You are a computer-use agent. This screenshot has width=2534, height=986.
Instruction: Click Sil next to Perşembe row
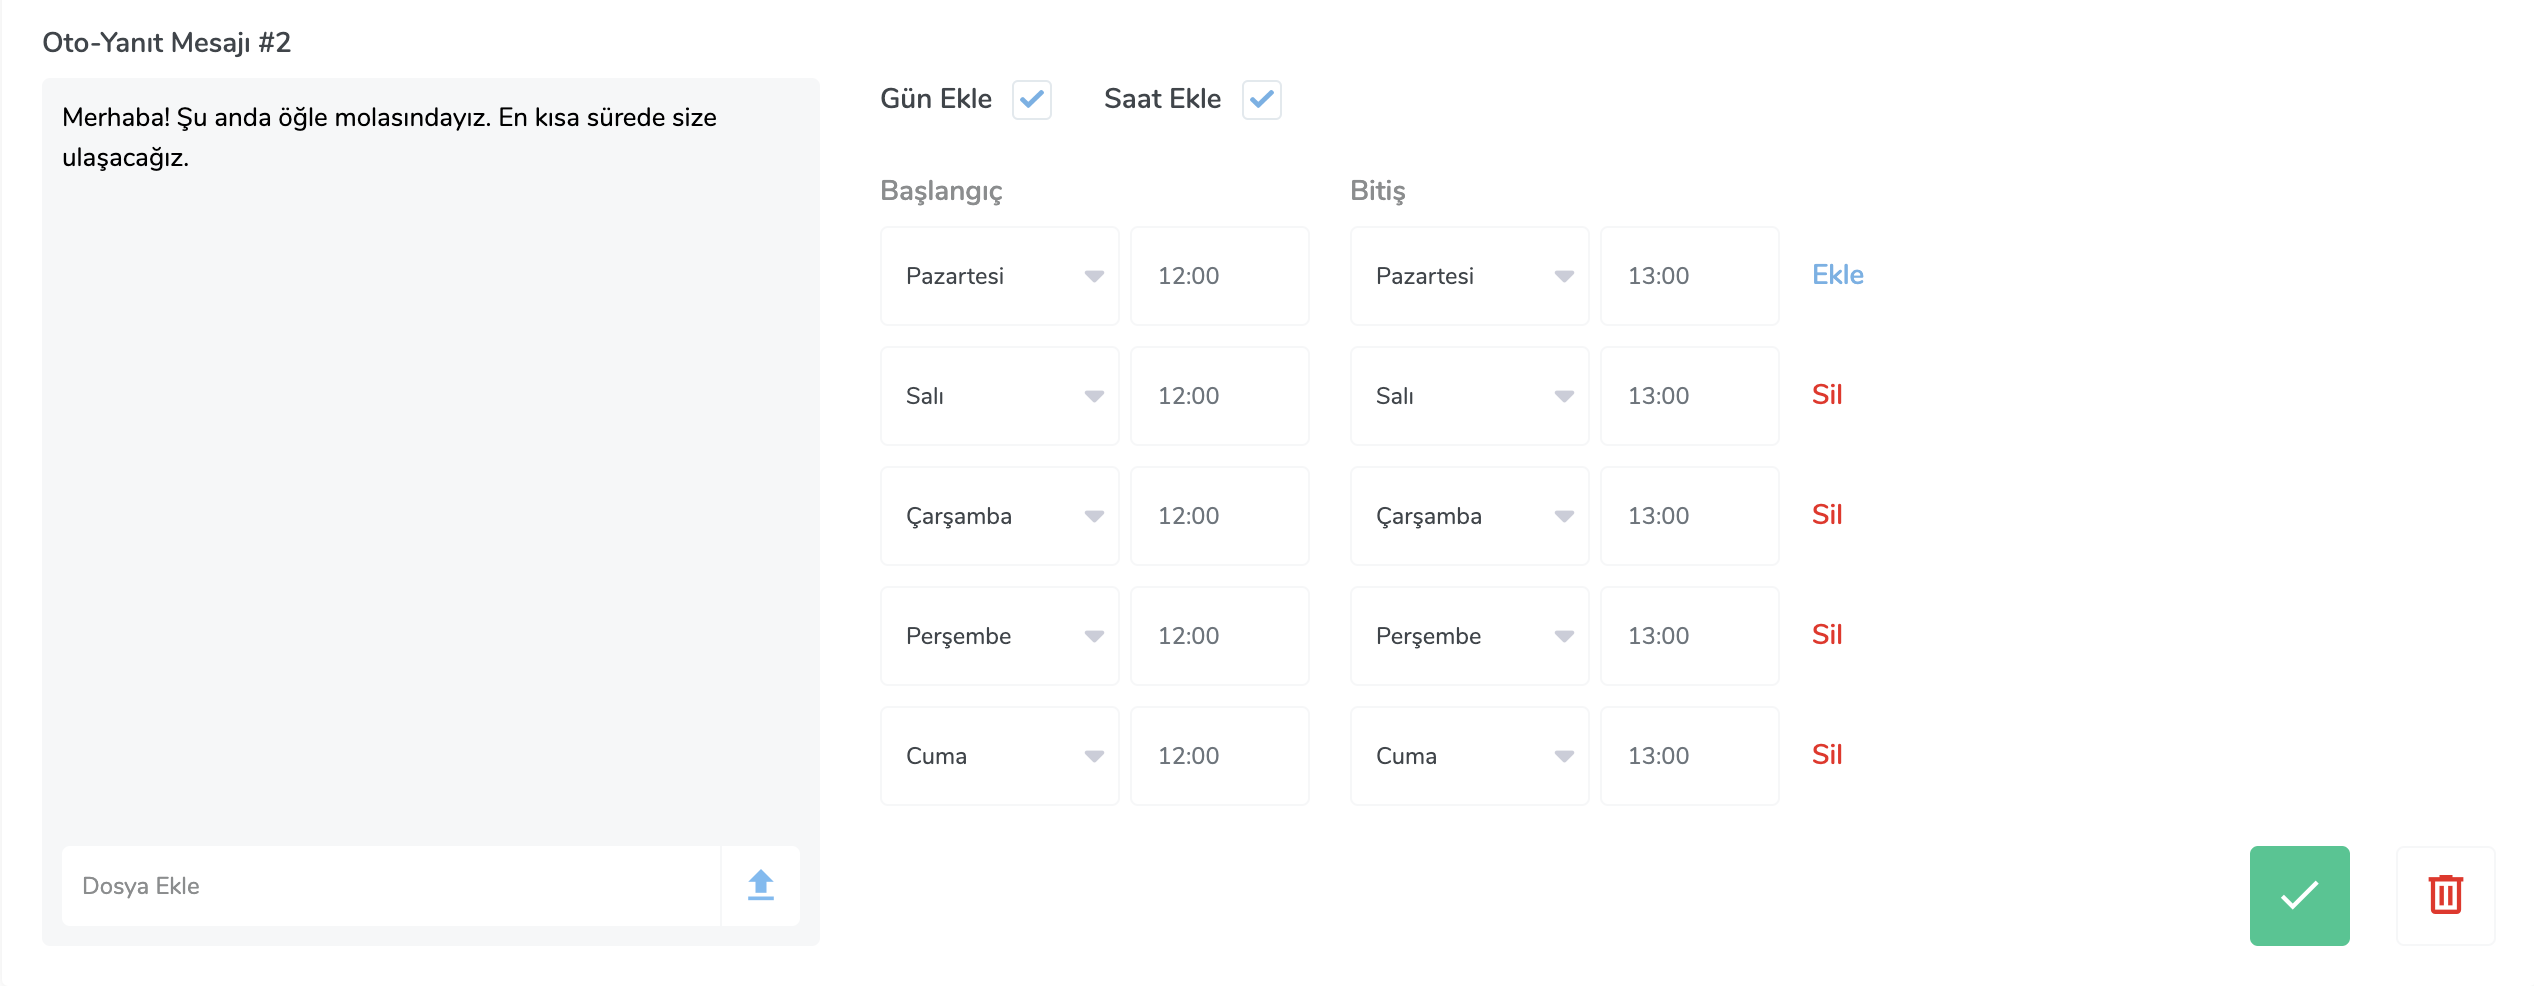pos(1827,635)
